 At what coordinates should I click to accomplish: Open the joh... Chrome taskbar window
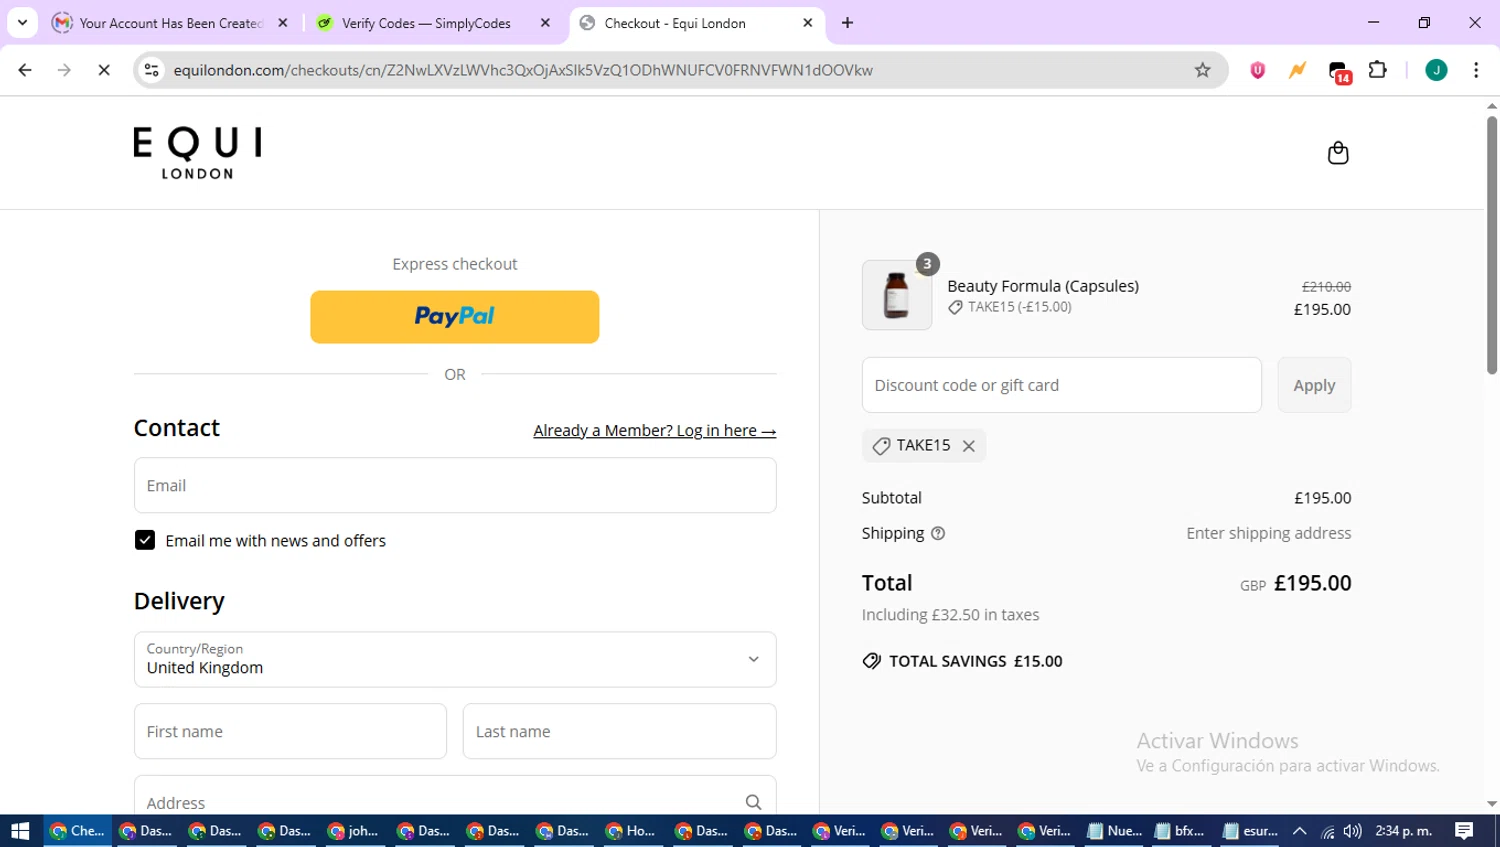(x=355, y=831)
